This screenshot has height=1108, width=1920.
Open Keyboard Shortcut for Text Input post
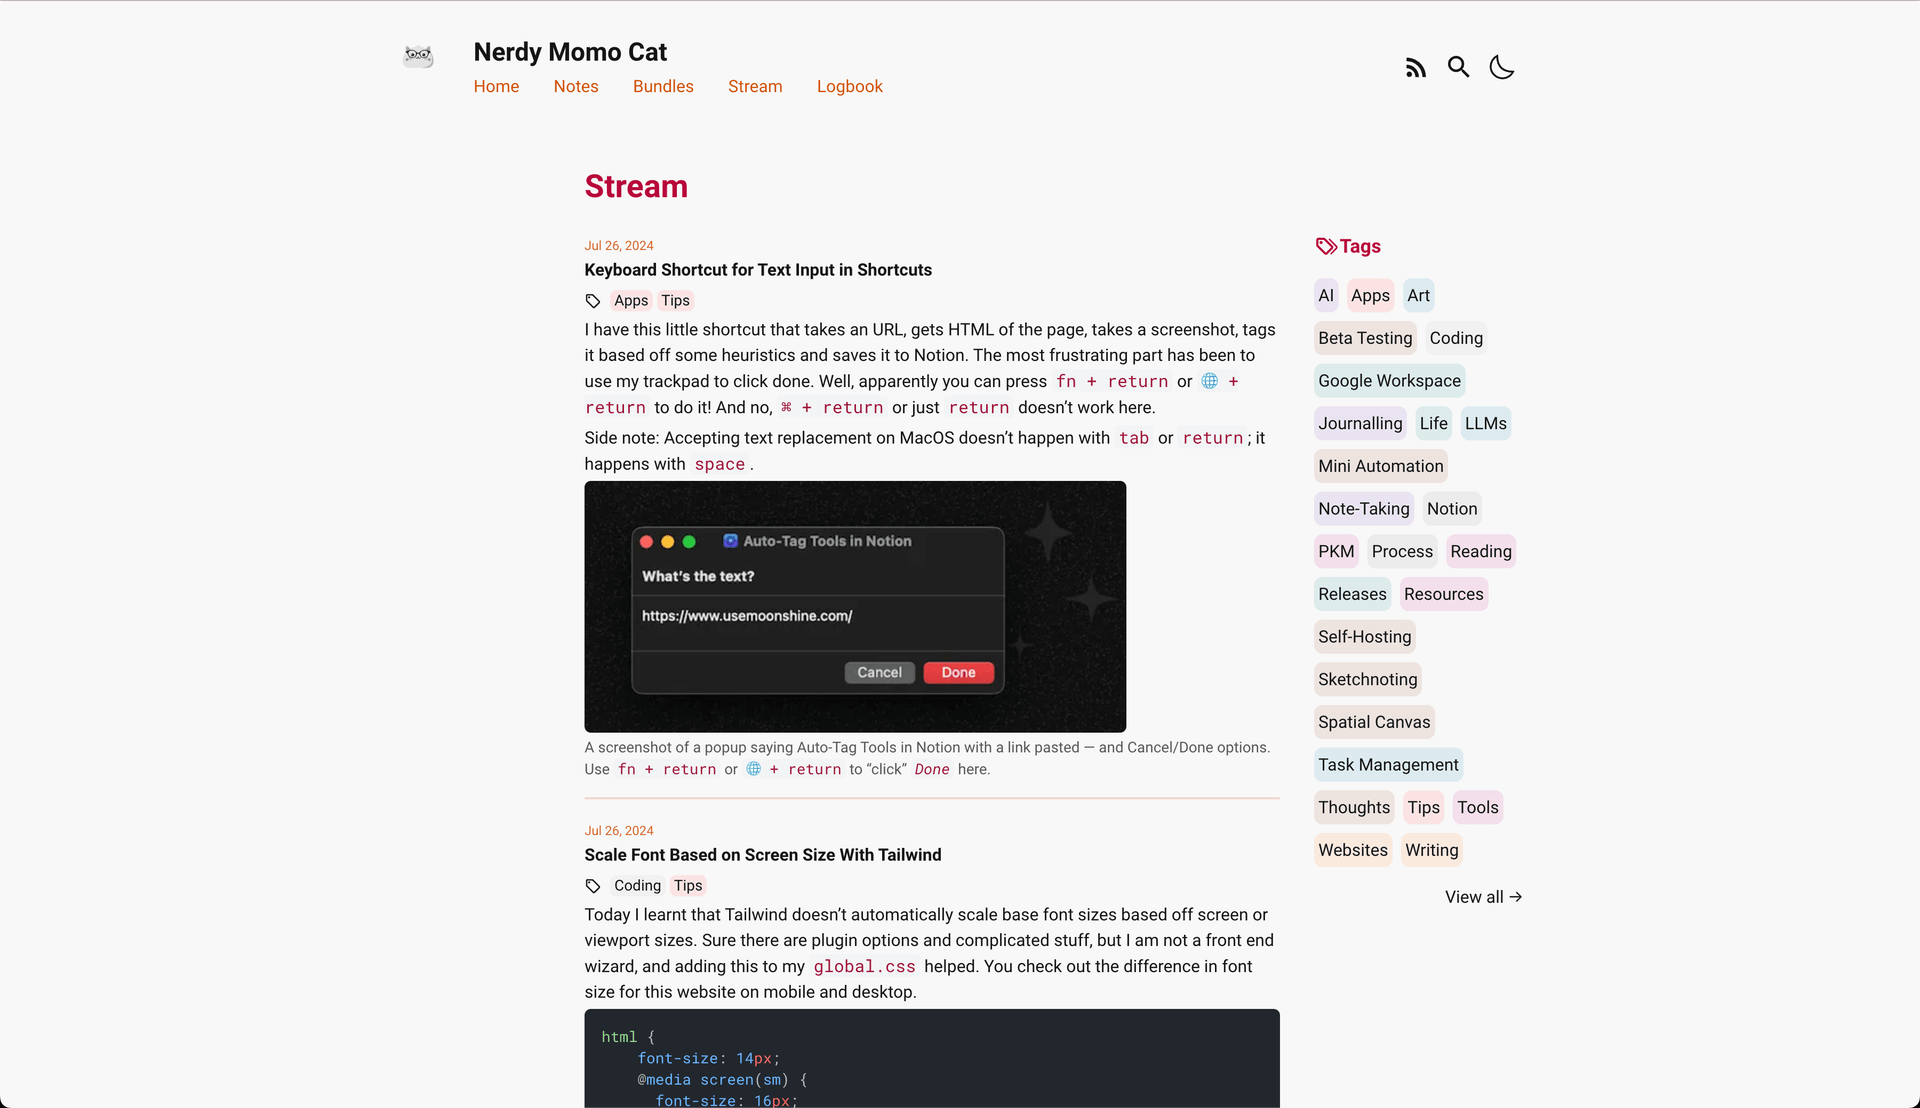tap(758, 270)
